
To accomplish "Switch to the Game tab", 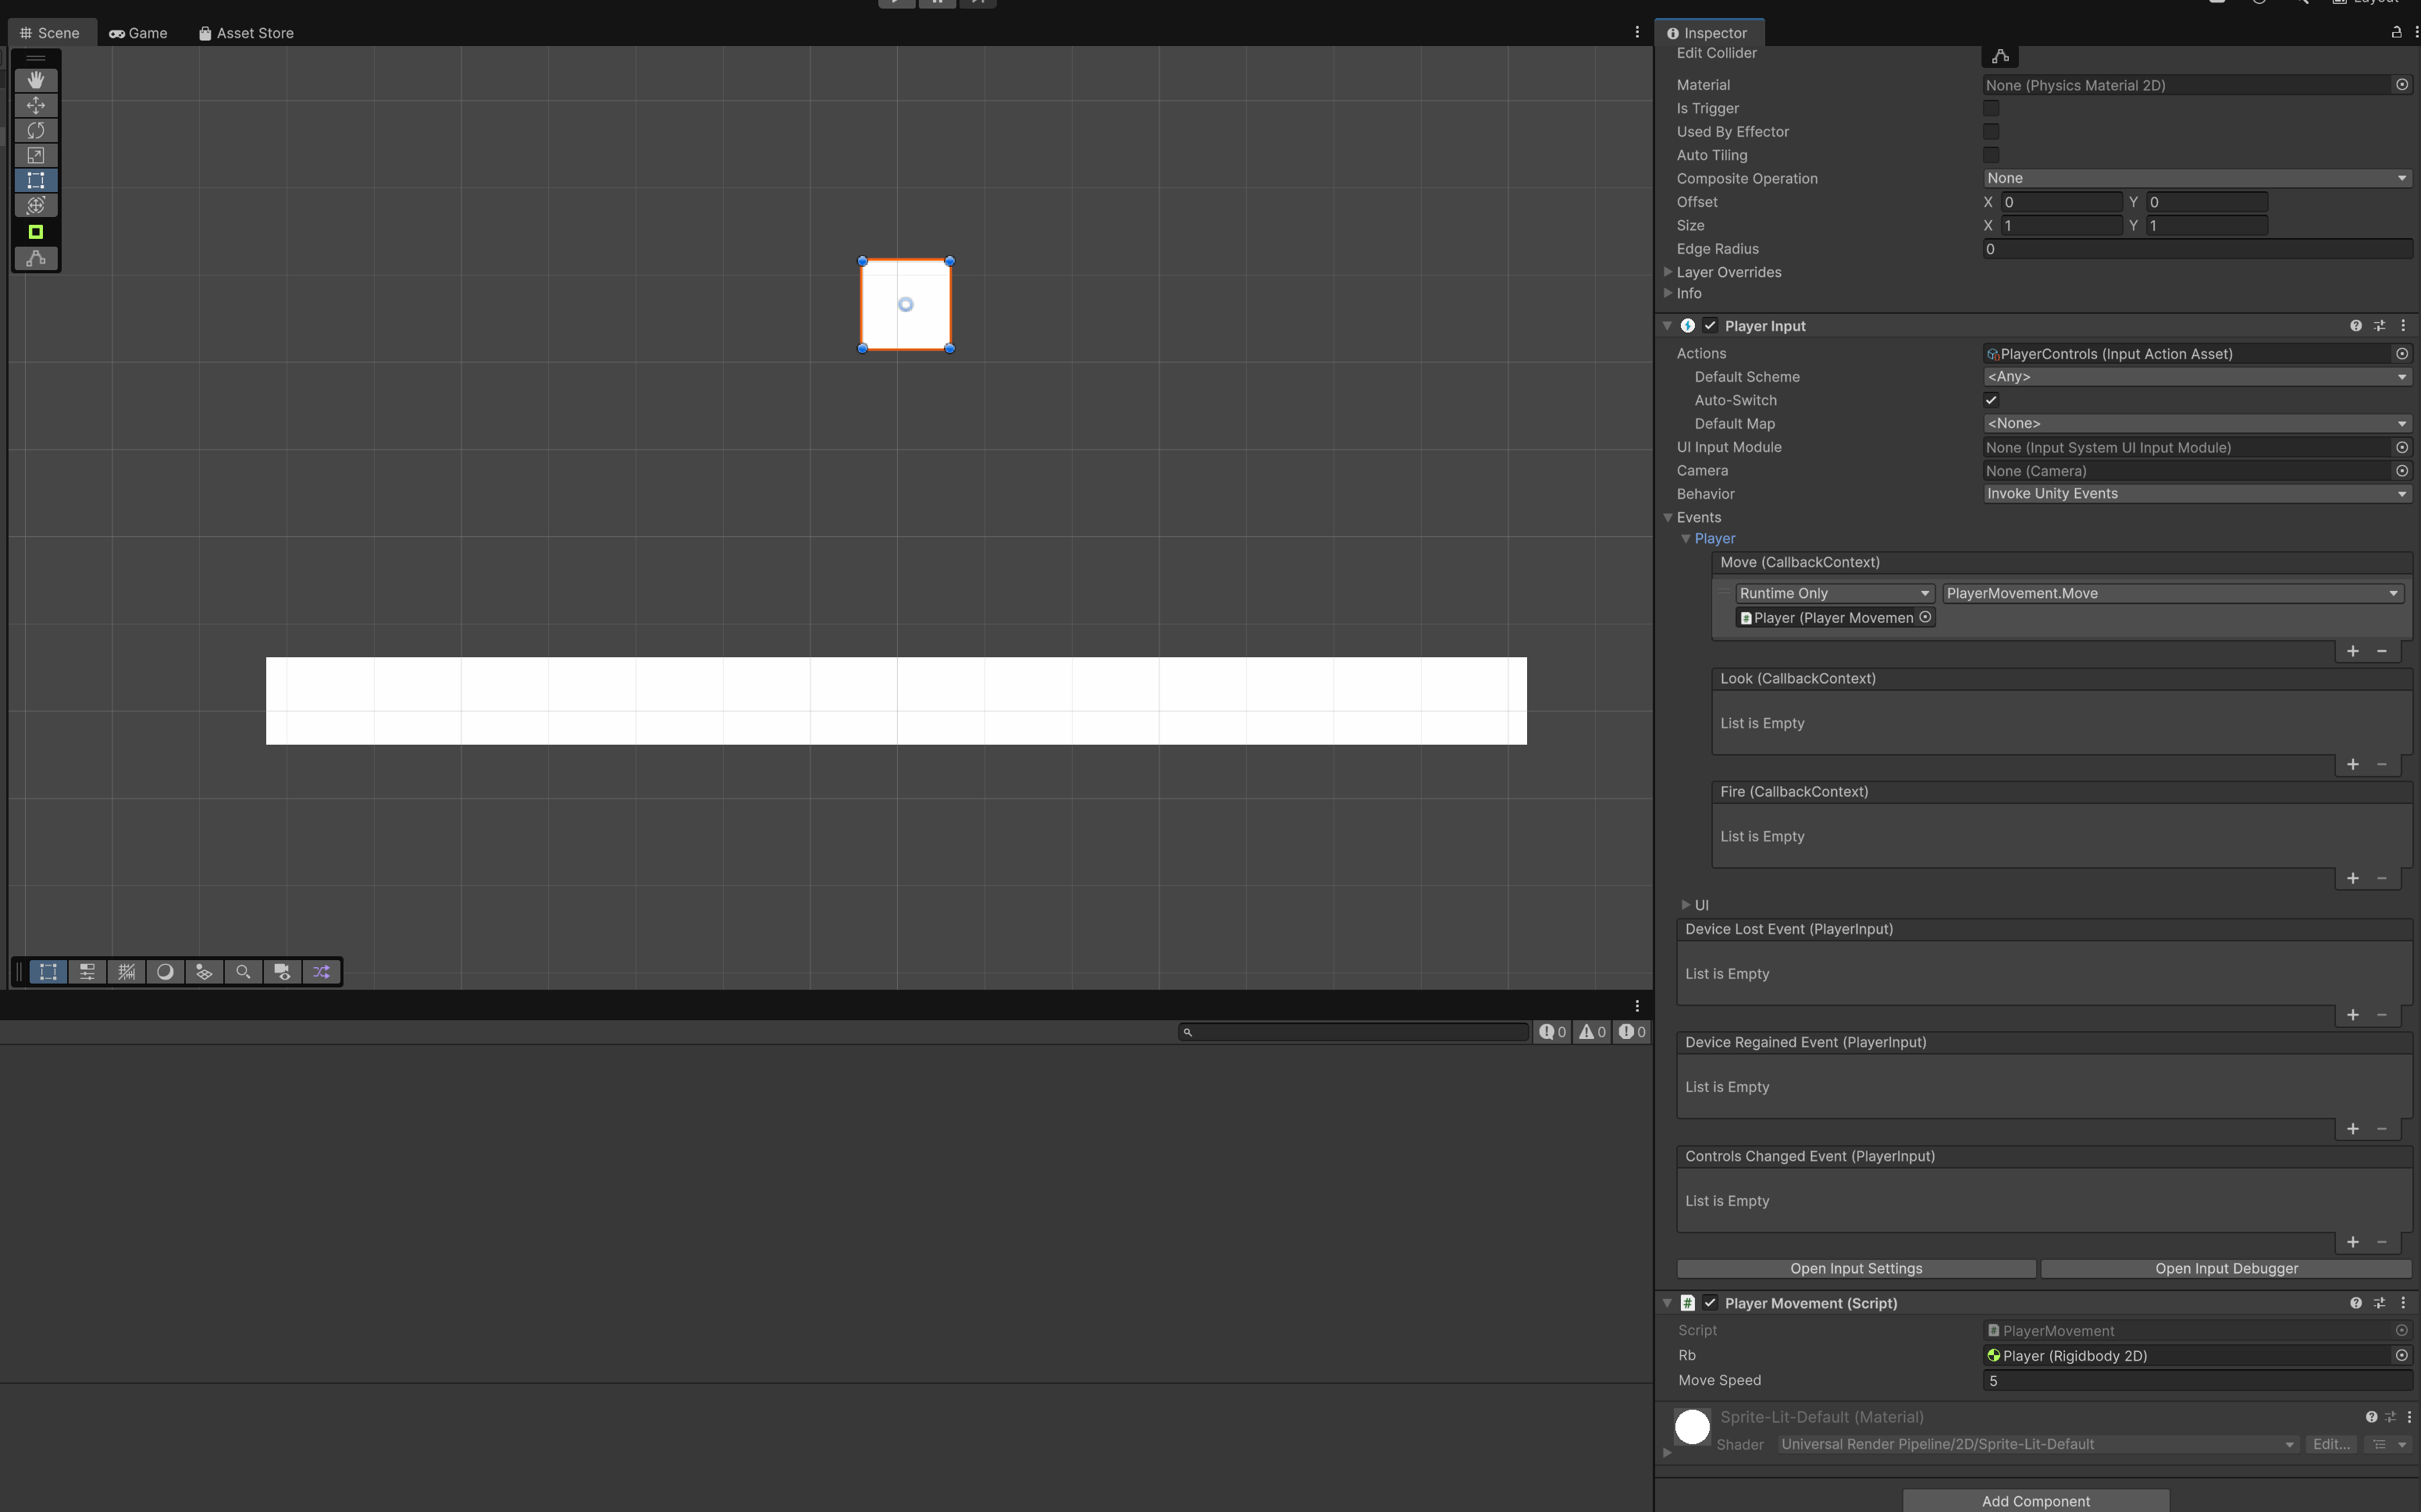I will click(138, 32).
